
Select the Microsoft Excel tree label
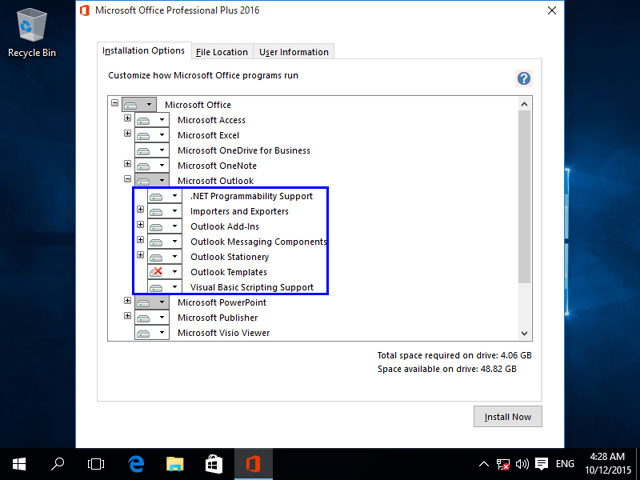(208, 135)
